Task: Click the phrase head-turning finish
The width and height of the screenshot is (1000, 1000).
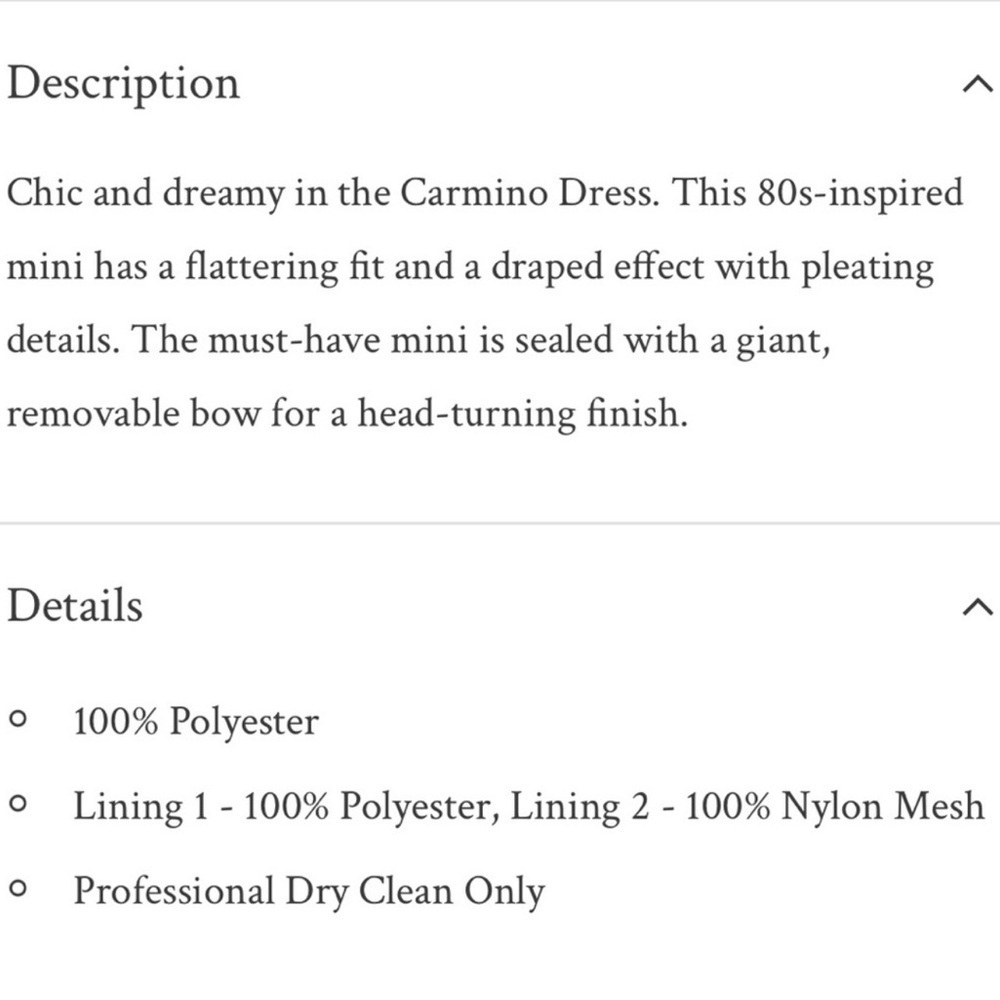Action: pyautogui.click(x=522, y=414)
